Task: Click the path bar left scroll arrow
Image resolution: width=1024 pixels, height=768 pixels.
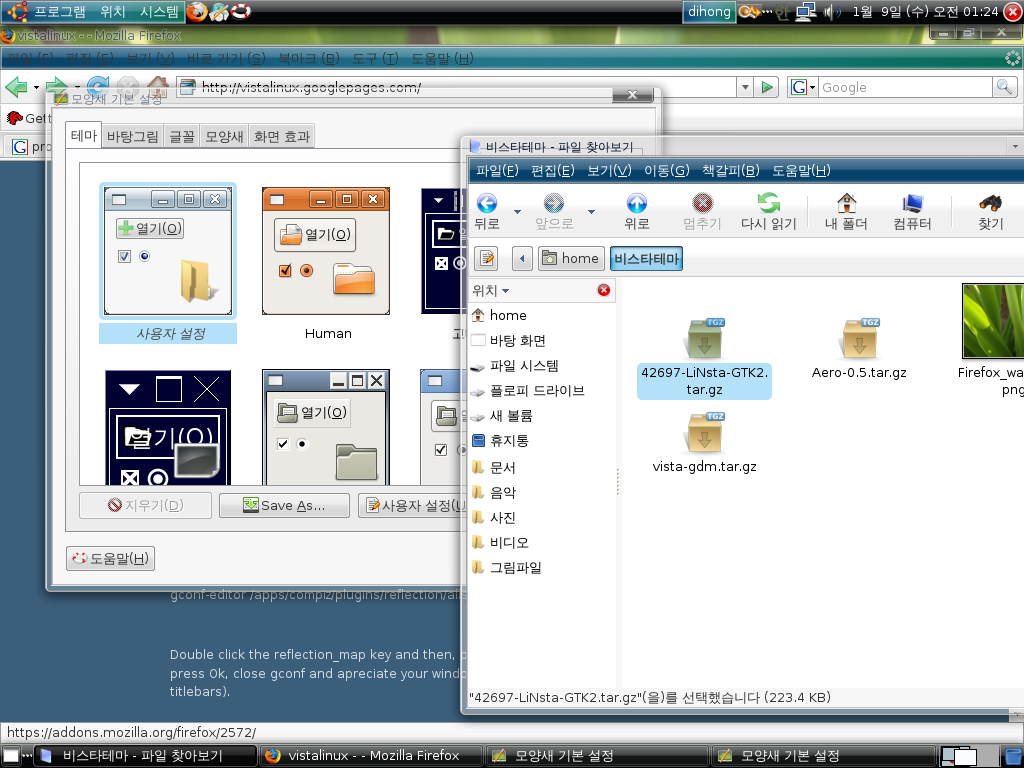Action: click(522, 259)
